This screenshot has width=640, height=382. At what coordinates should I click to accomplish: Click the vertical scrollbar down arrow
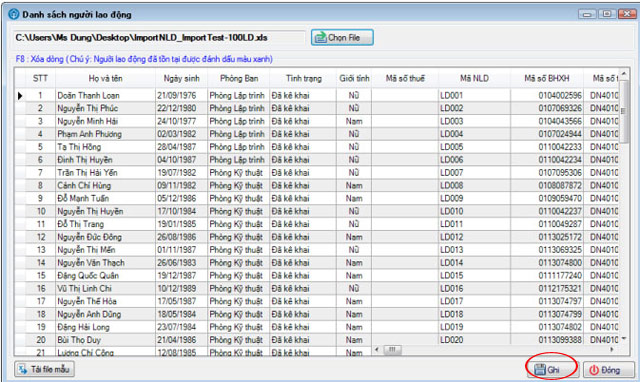click(x=623, y=339)
